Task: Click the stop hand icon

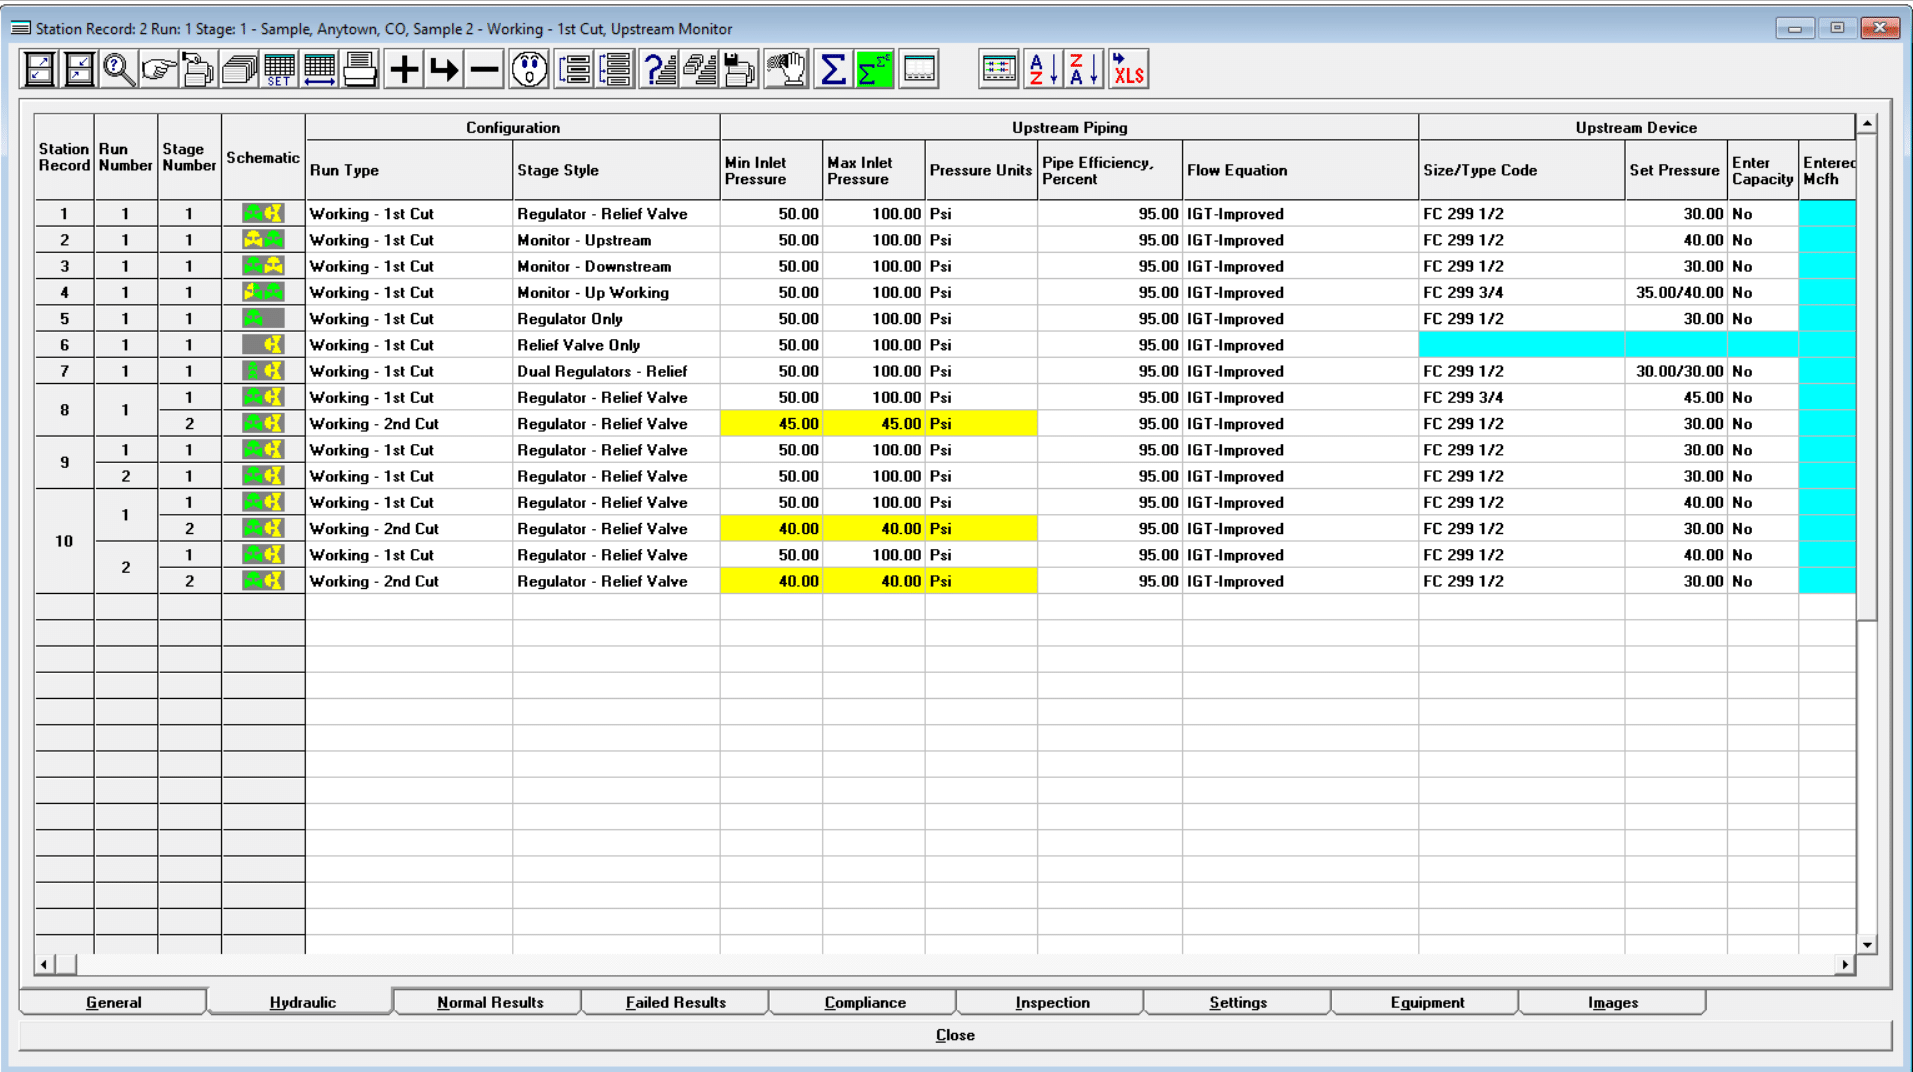Action: coord(787,70)
